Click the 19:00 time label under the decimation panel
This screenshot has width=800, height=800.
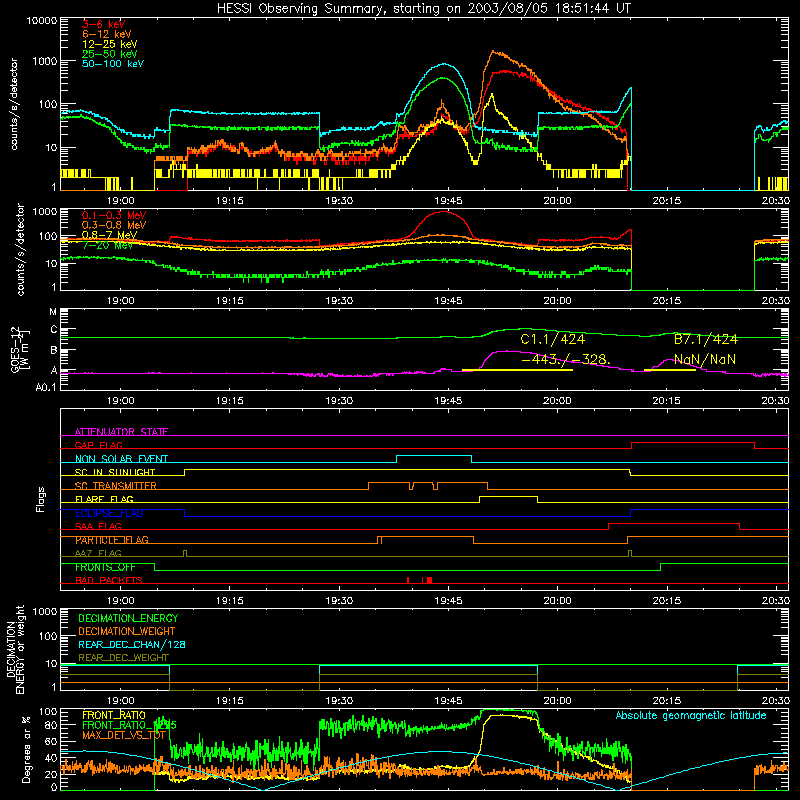coord(120,701)
